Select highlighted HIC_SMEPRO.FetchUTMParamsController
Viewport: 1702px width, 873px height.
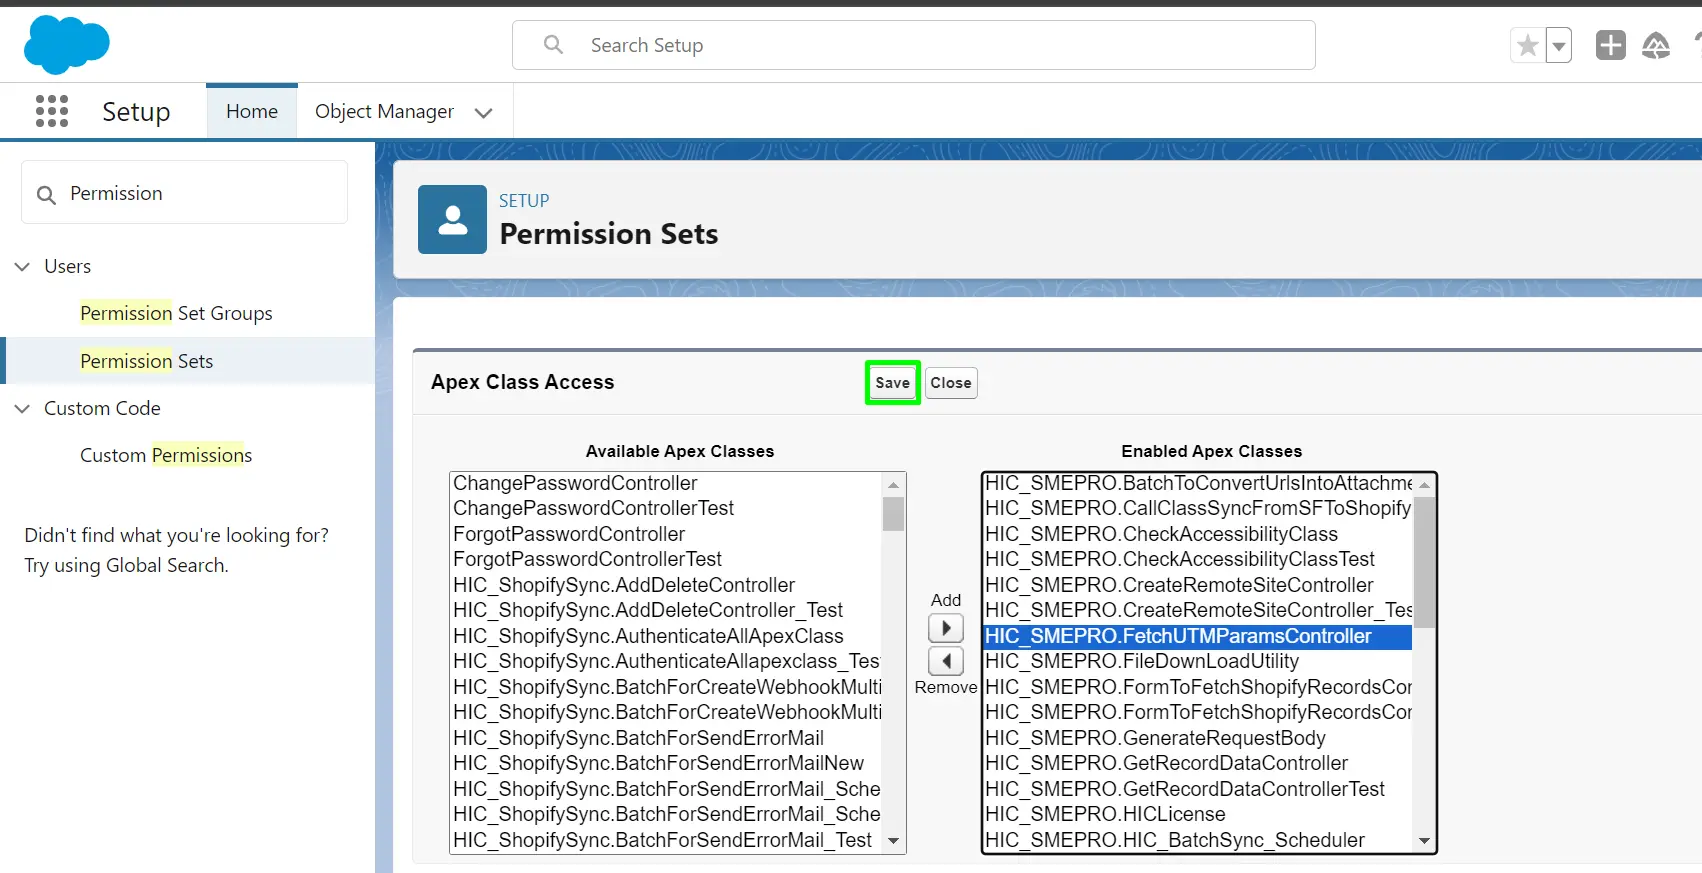tap(1198, 636)
